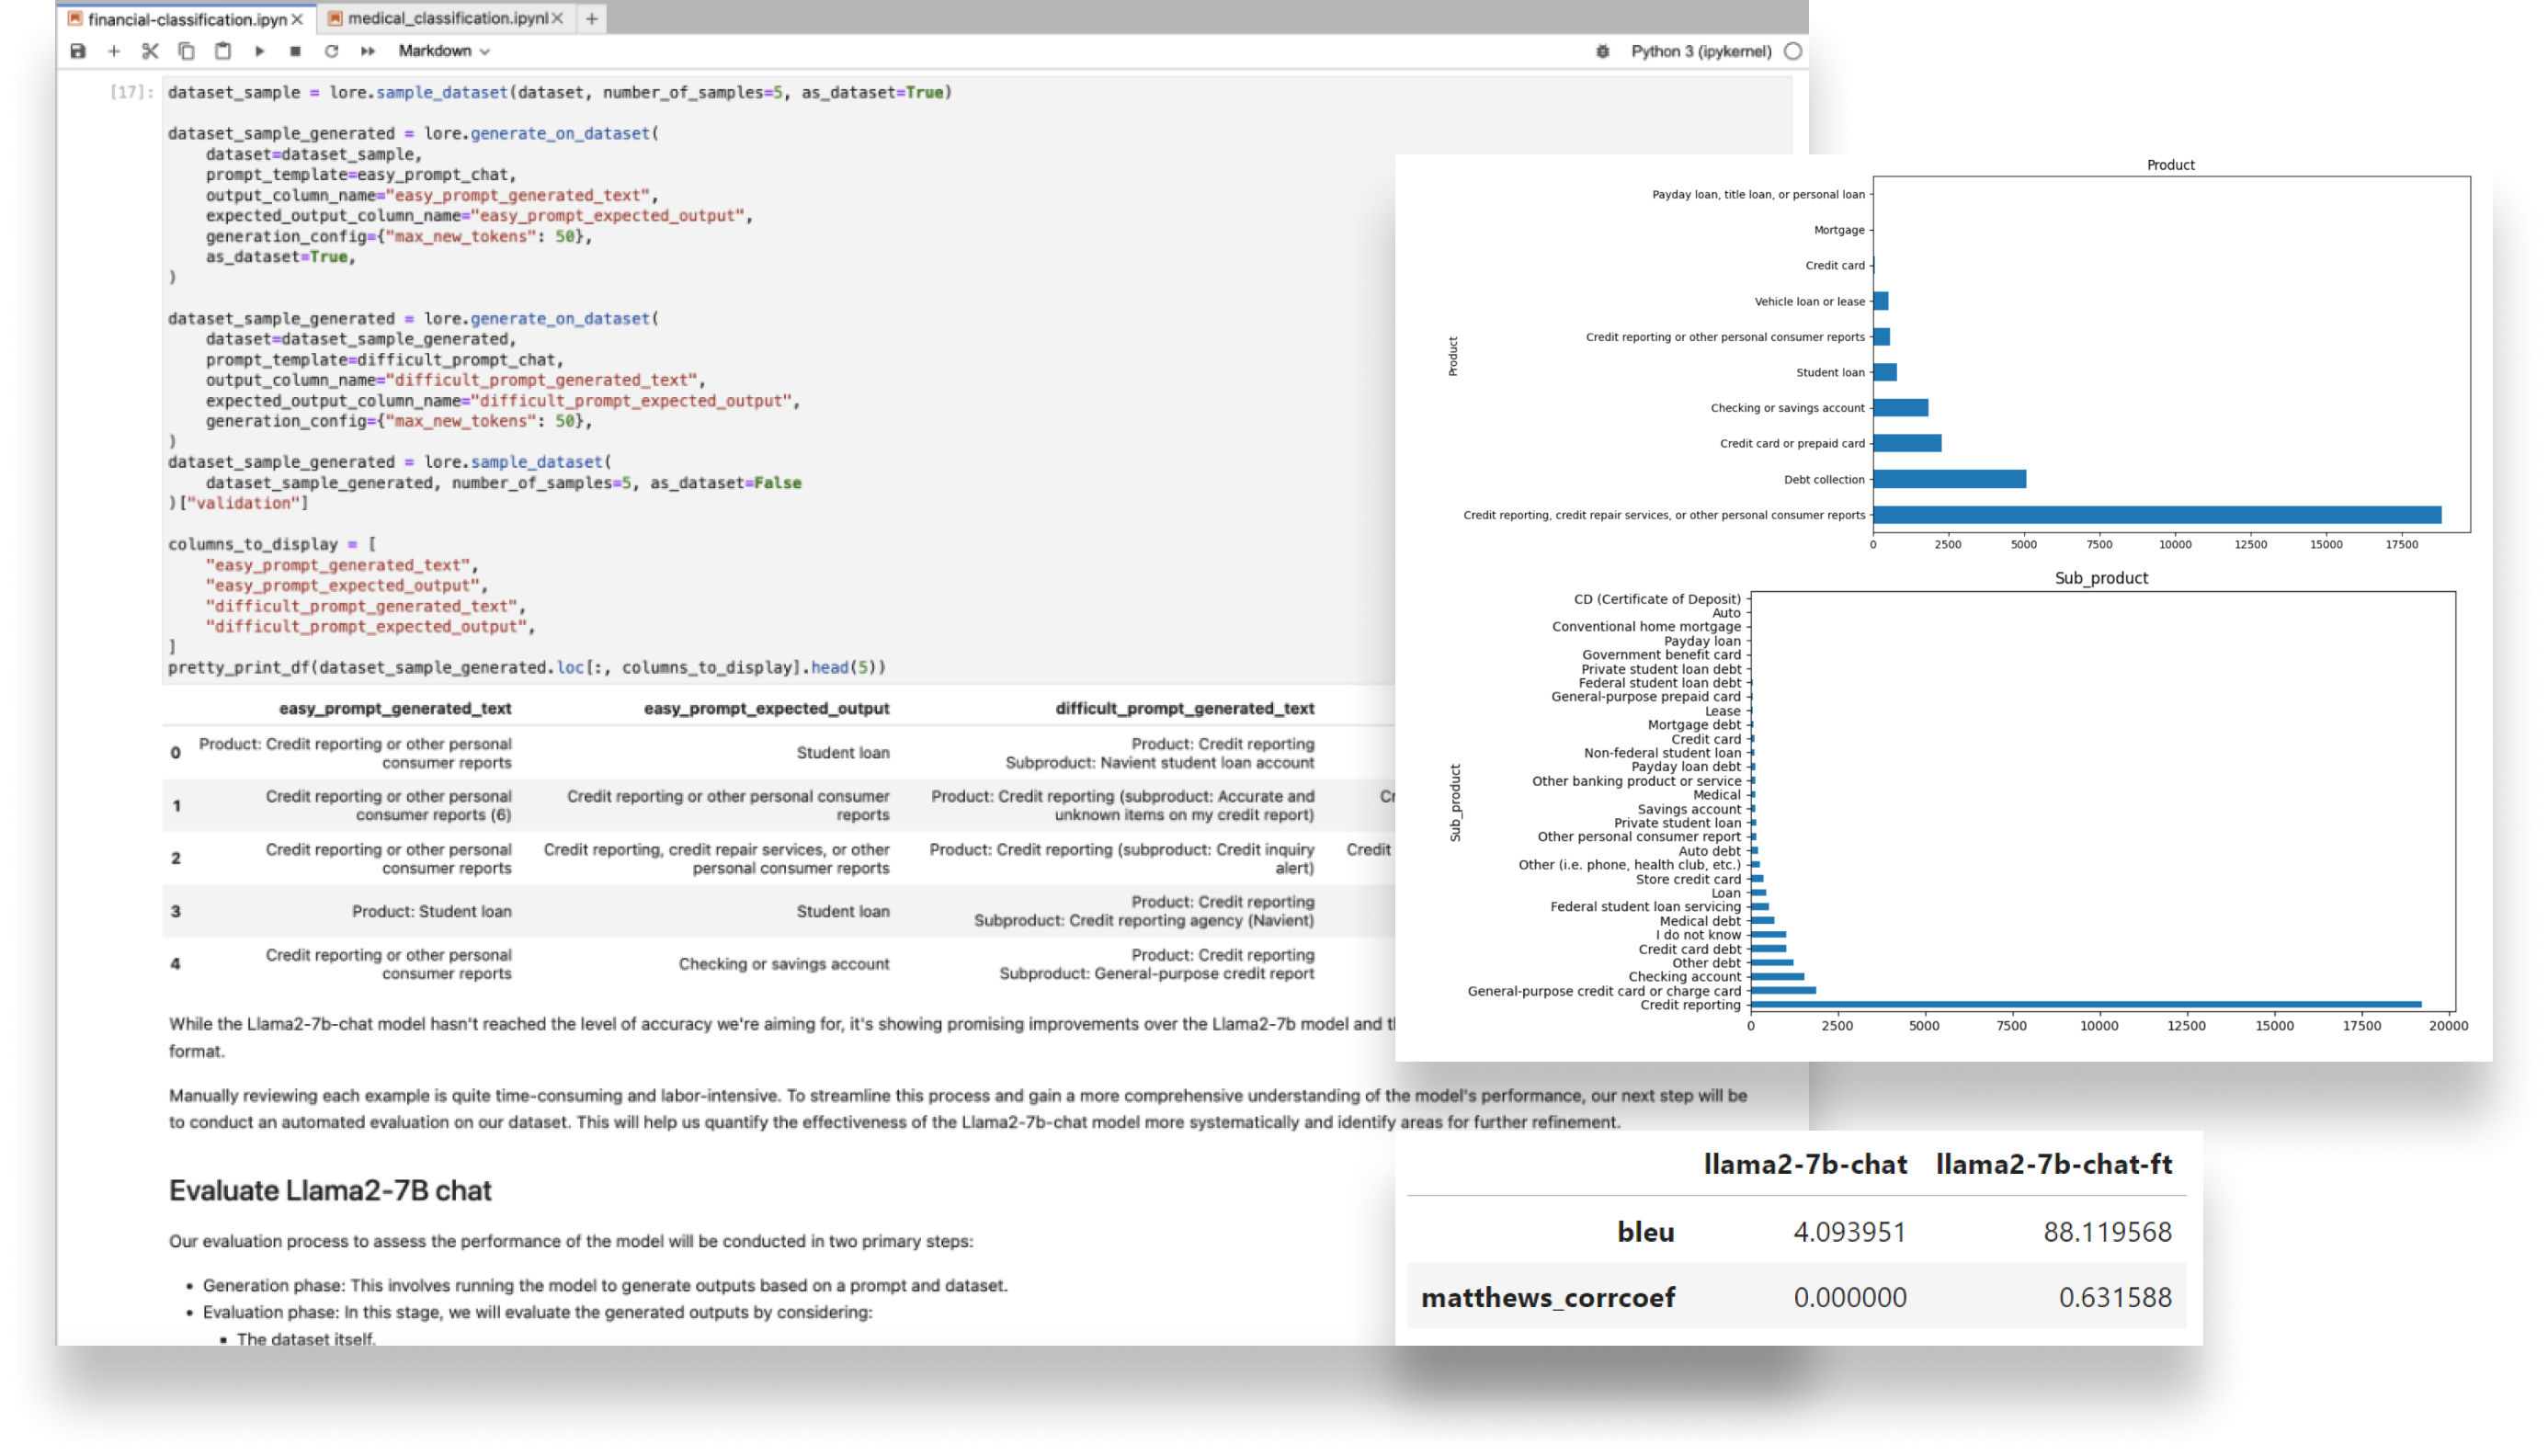Screen dimensions: 2548x1456
Task: Click the kernel status circle indicator
Action: click(1793, 51)
